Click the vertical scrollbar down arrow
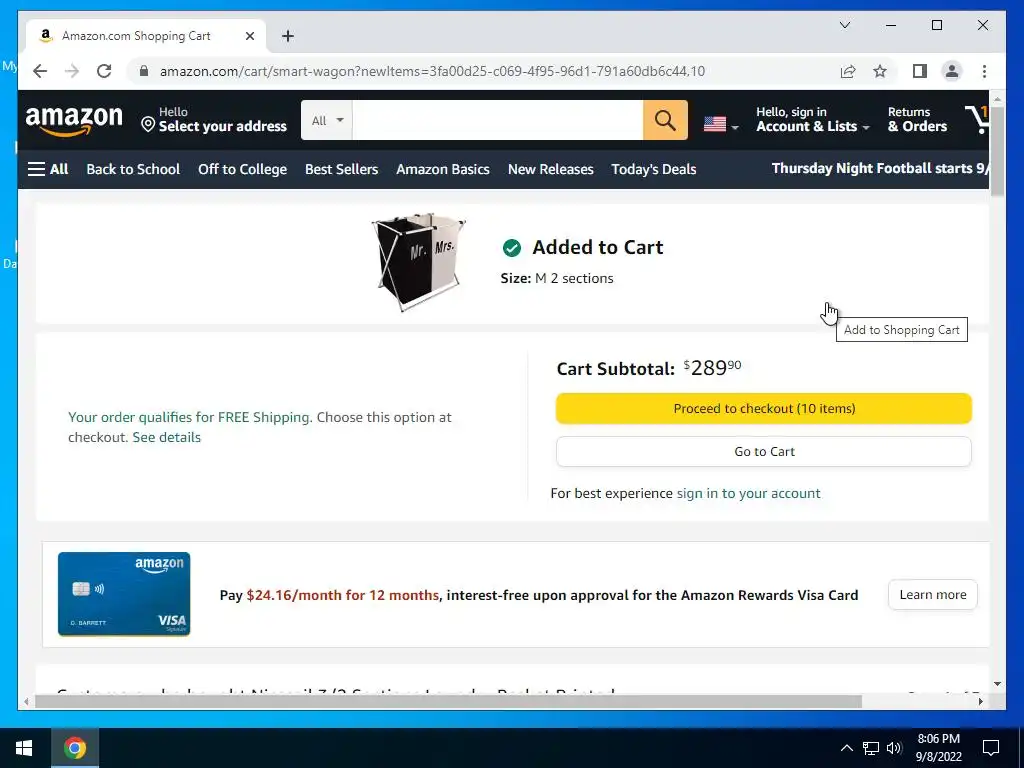The width and height of the screenshot is (1024, 768). pyautogui.click(x=997, y=684)
